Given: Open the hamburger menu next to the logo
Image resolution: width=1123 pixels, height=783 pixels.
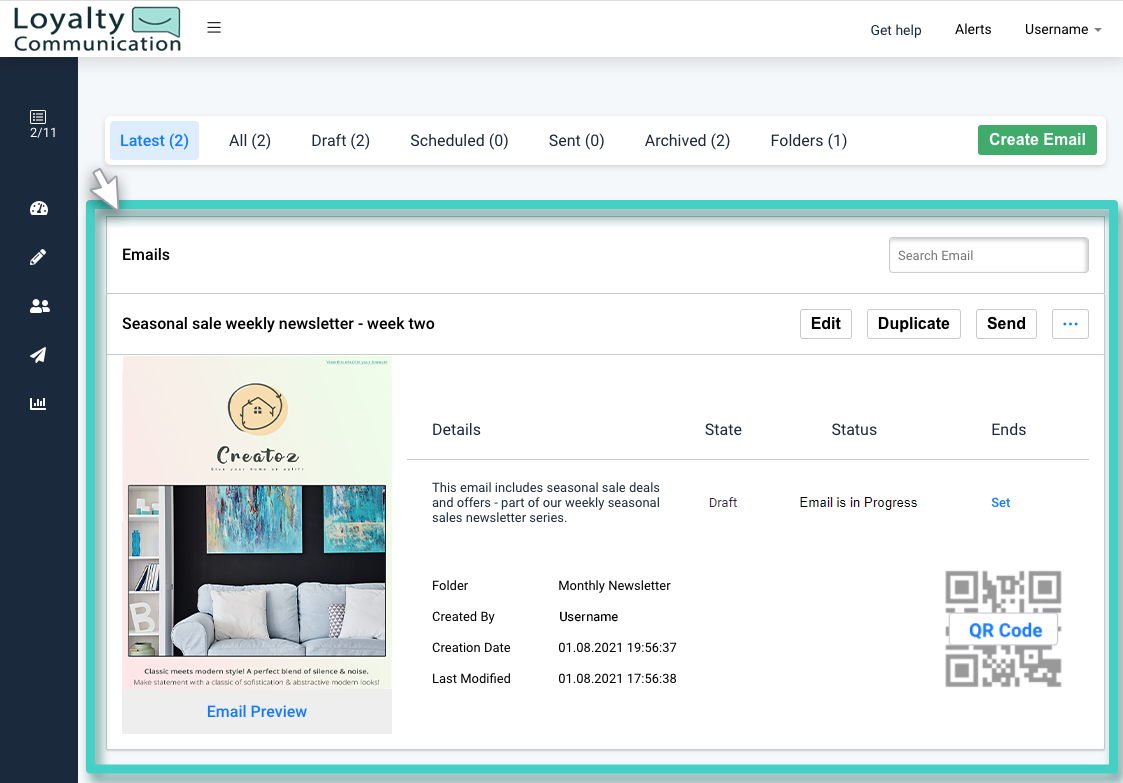Looking at the screenshot, I should 214,27.
